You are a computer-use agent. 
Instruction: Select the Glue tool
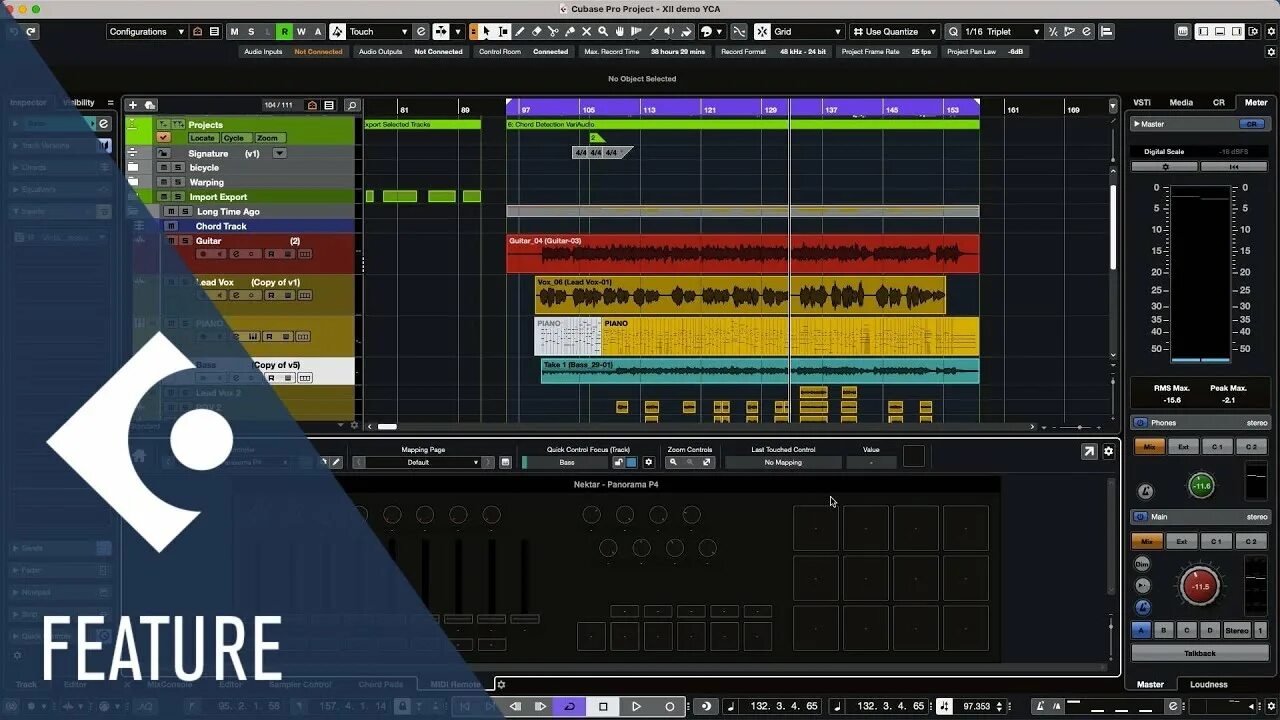coord(570,32)
